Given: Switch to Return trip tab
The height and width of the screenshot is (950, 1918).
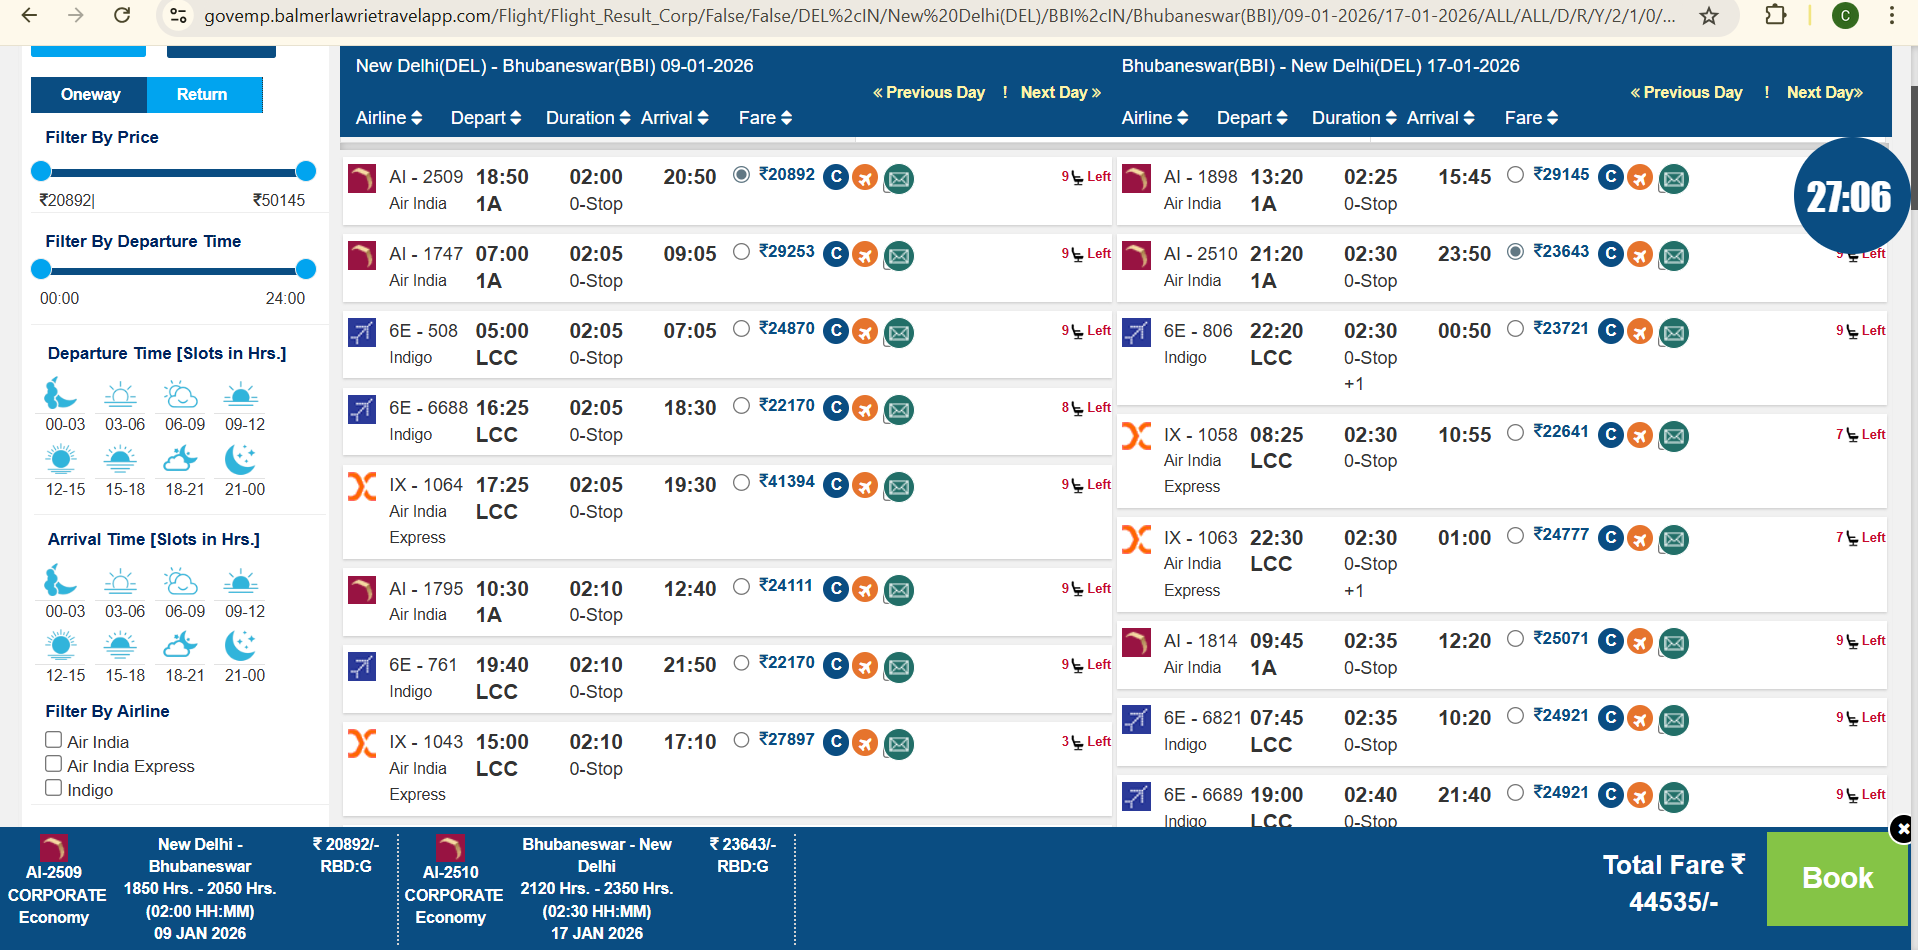Looking at the screenshot, I should (204, 95).
